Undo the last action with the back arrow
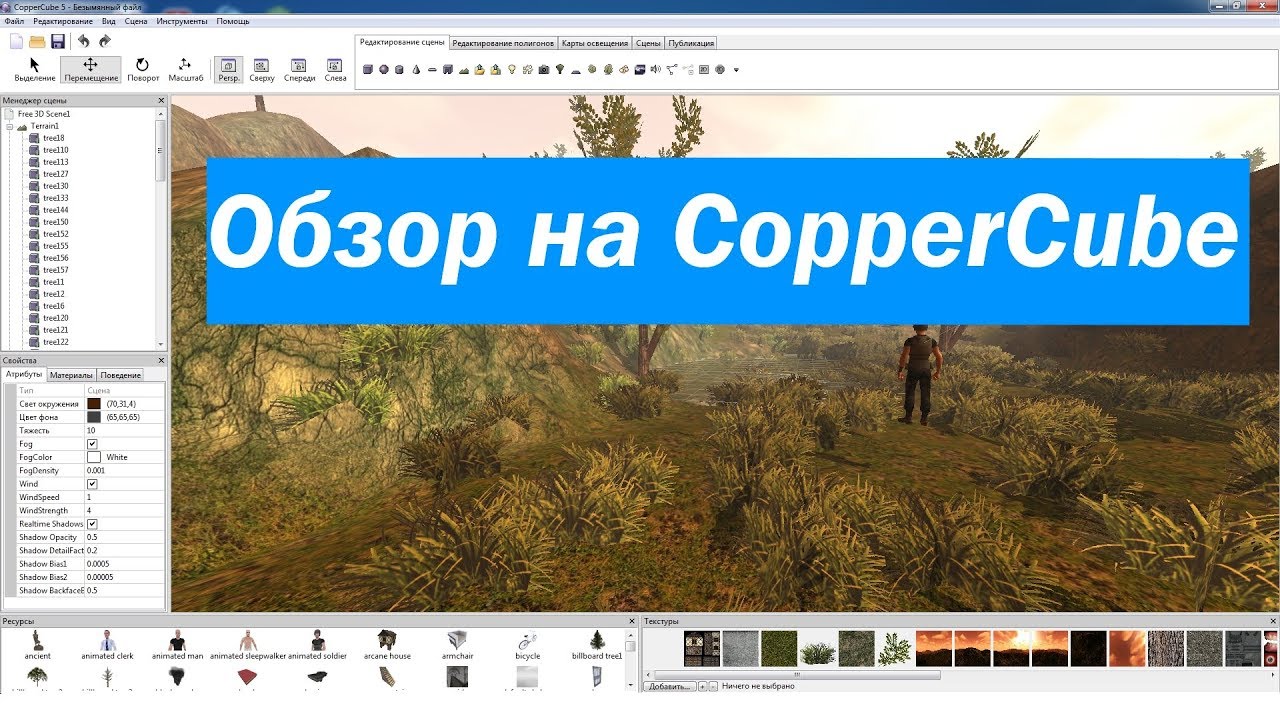 click(83, 41)
